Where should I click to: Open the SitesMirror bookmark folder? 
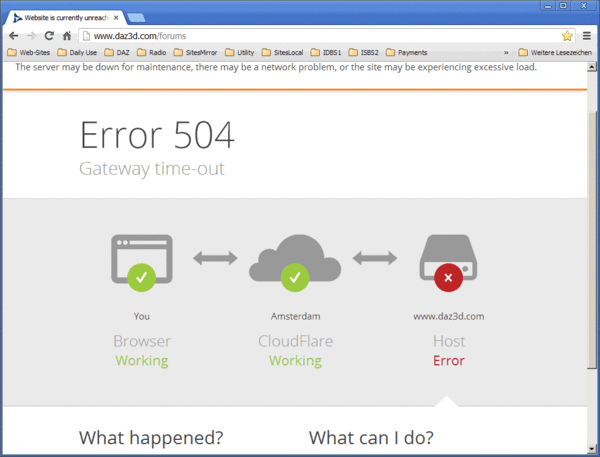(x=195, y=52)
